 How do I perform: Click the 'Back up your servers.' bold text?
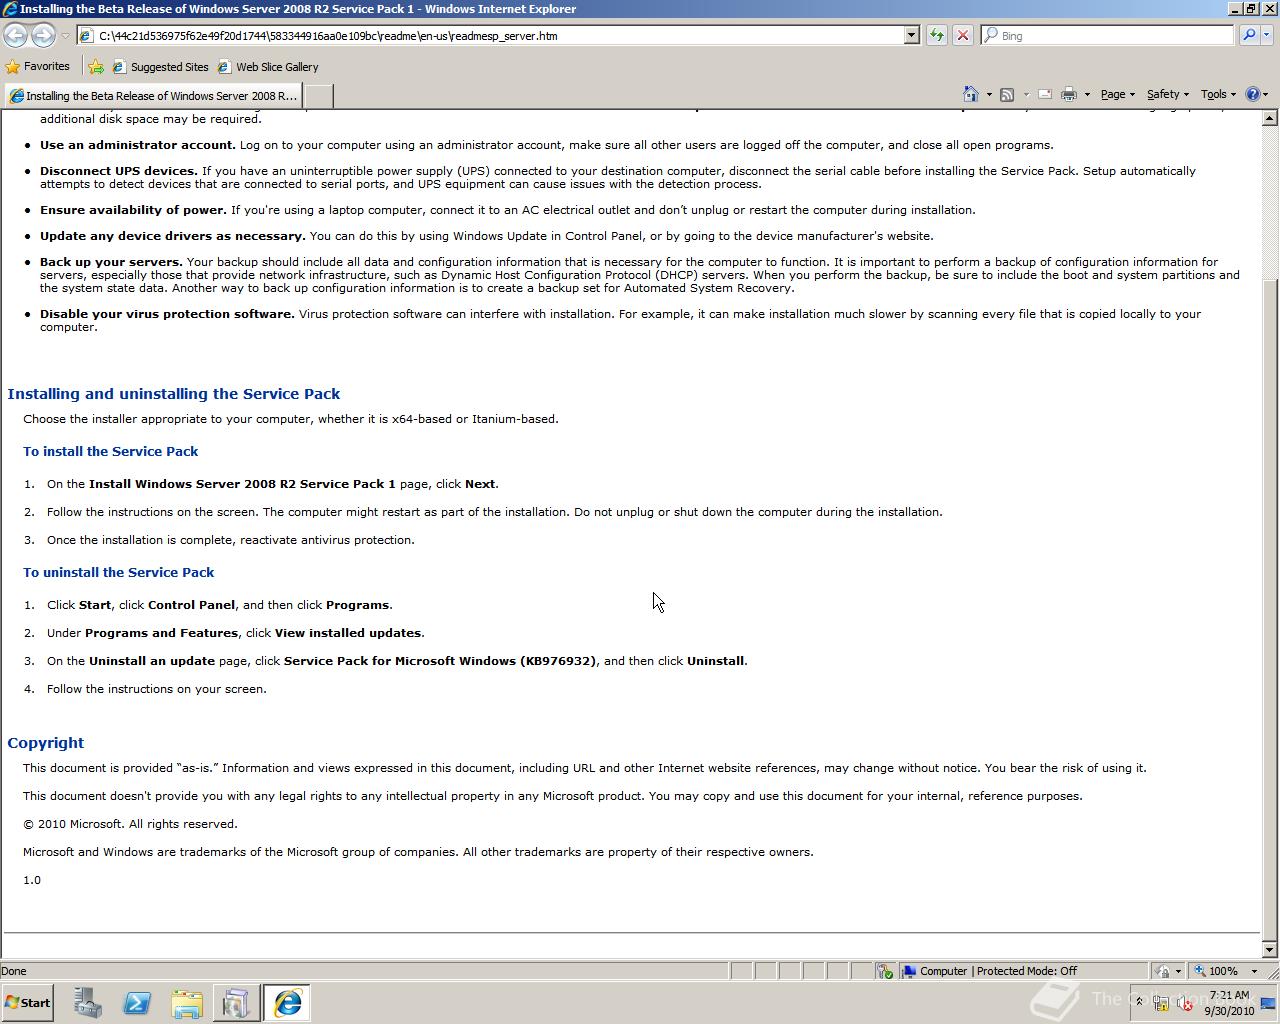point(111,262)
